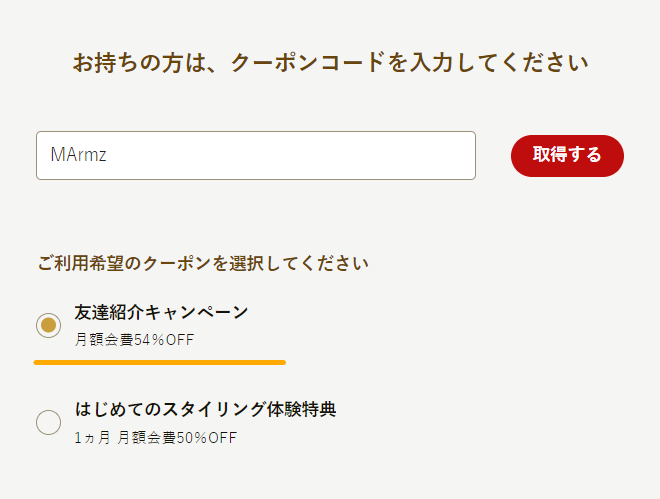Click the MArmz text in the code field
Image resolution: width=660 pixels, height=499 pixels.
78,155
